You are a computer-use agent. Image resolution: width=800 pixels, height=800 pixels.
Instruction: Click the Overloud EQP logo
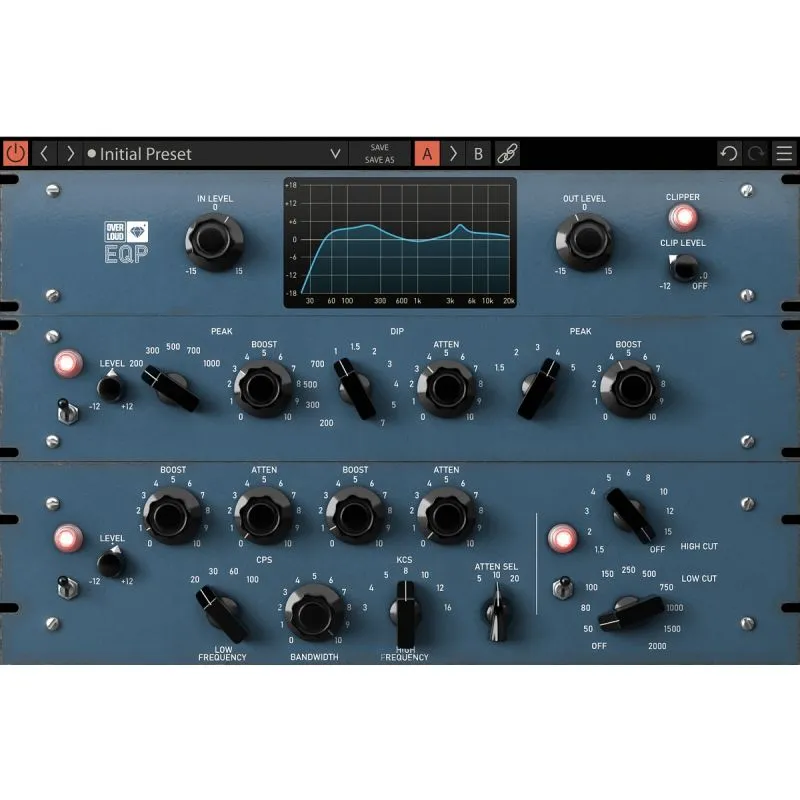pyautogui.click(x=127, y=242)
